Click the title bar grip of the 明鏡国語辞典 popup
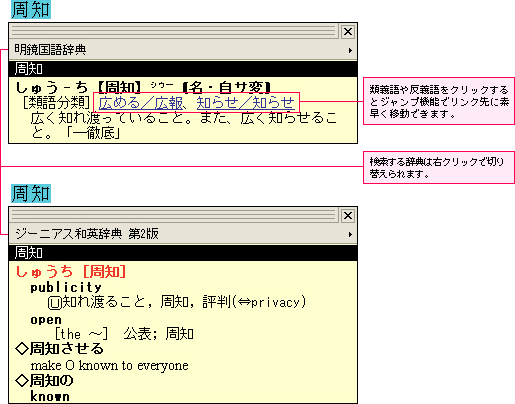The image size is (515, 404). tap(174, 31)
